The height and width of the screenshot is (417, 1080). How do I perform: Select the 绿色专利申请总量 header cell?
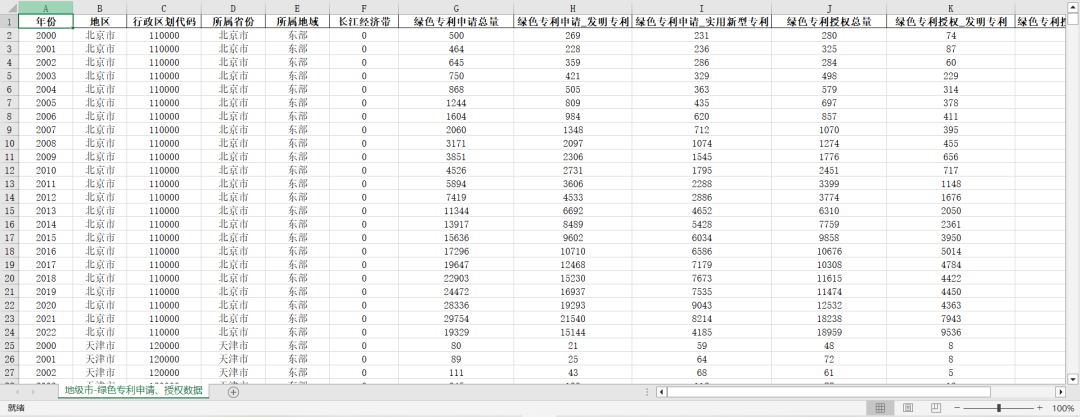pos(456,21)
